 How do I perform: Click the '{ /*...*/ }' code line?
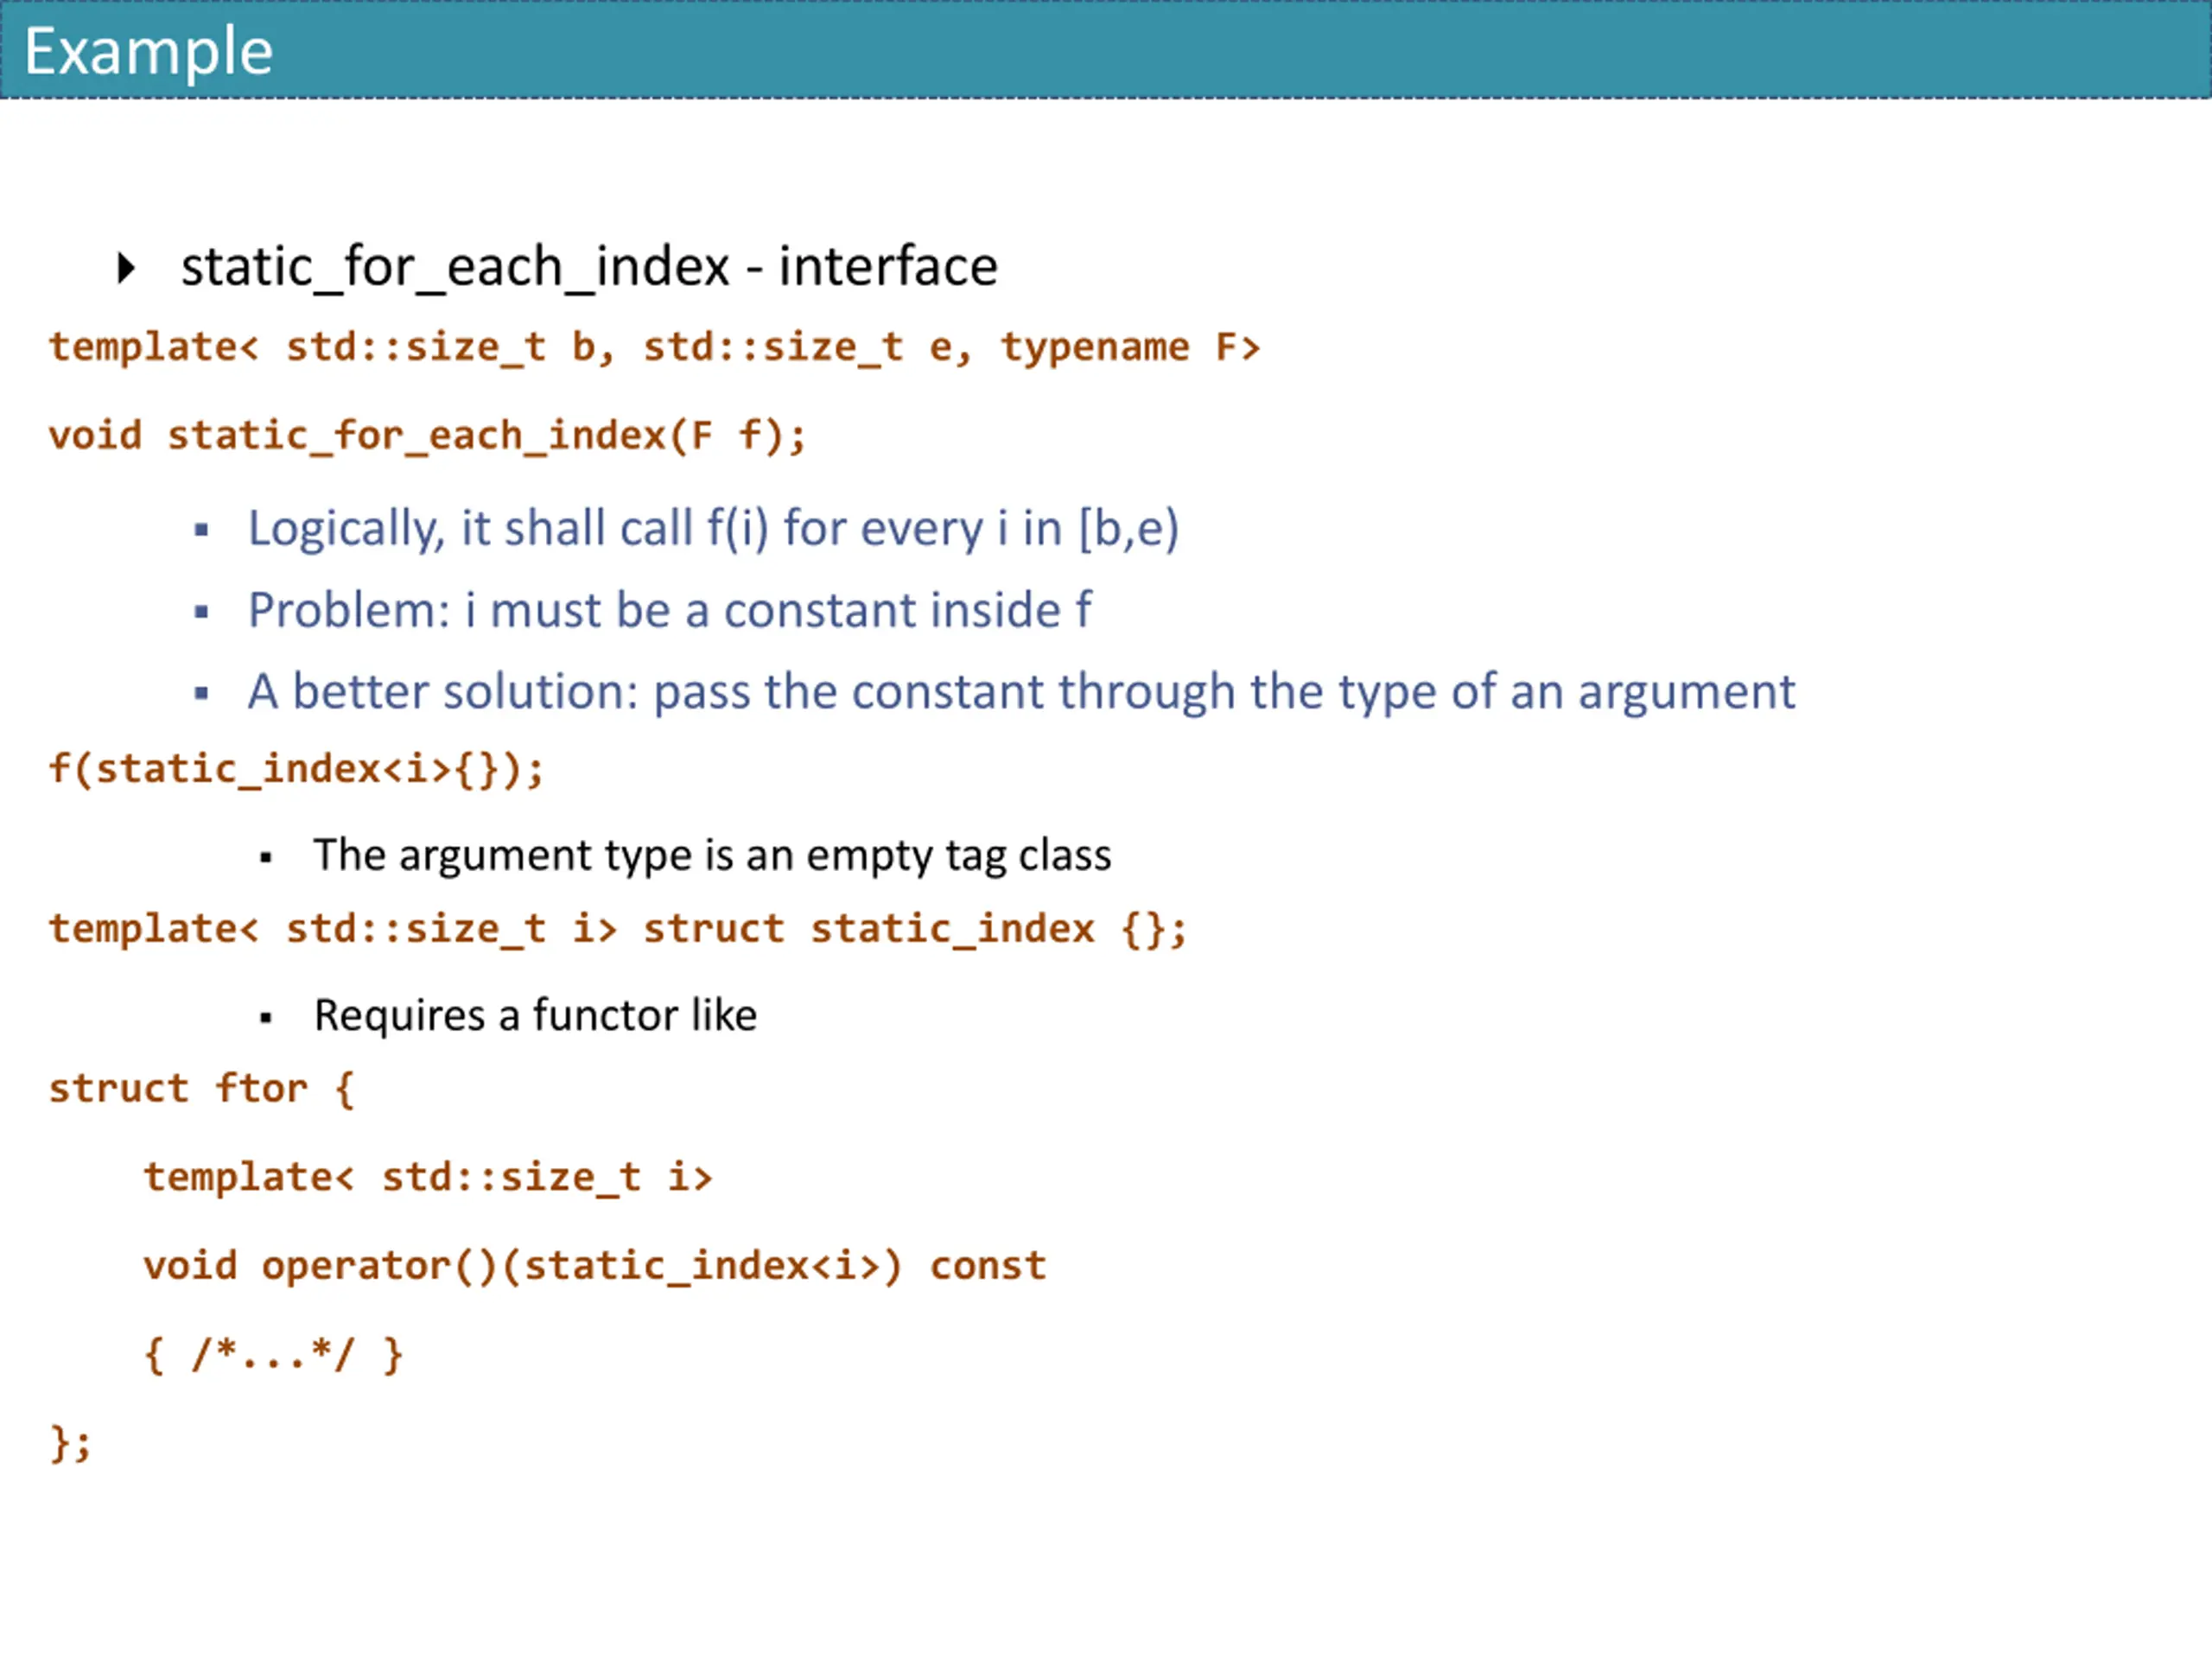[x=274, y=1355]
